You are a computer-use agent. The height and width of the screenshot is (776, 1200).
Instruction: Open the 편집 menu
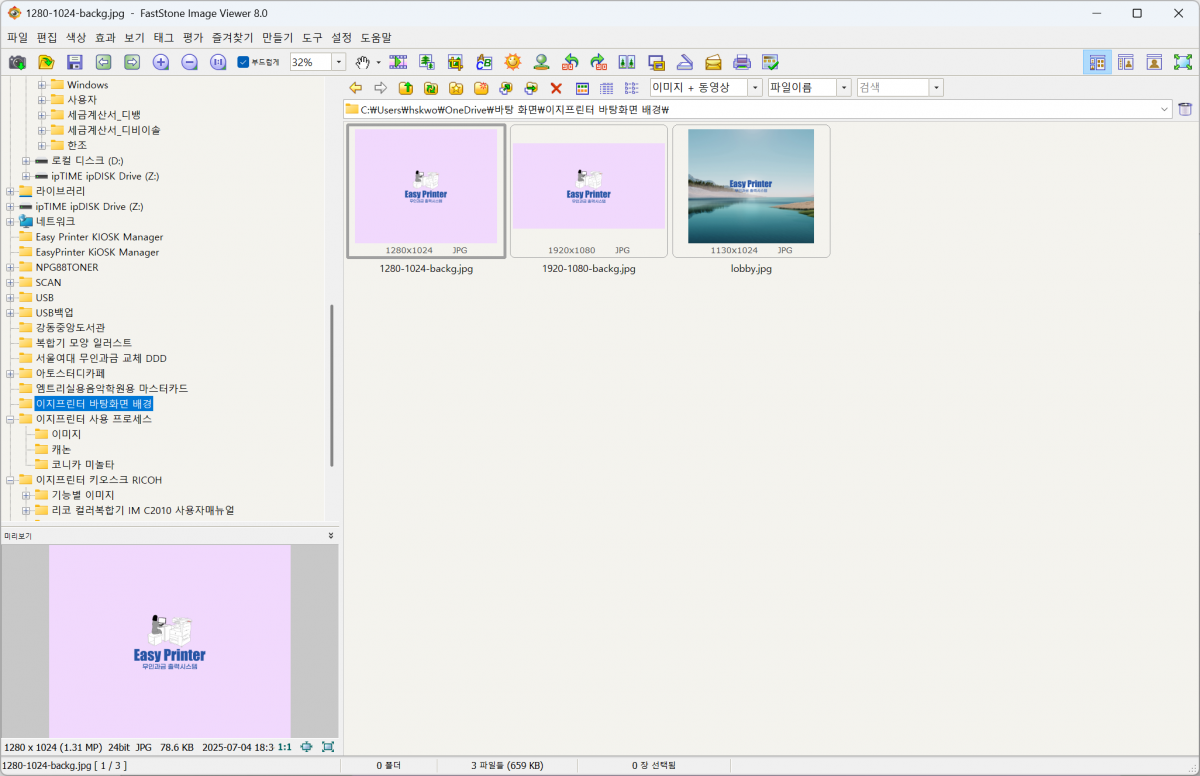47,37
